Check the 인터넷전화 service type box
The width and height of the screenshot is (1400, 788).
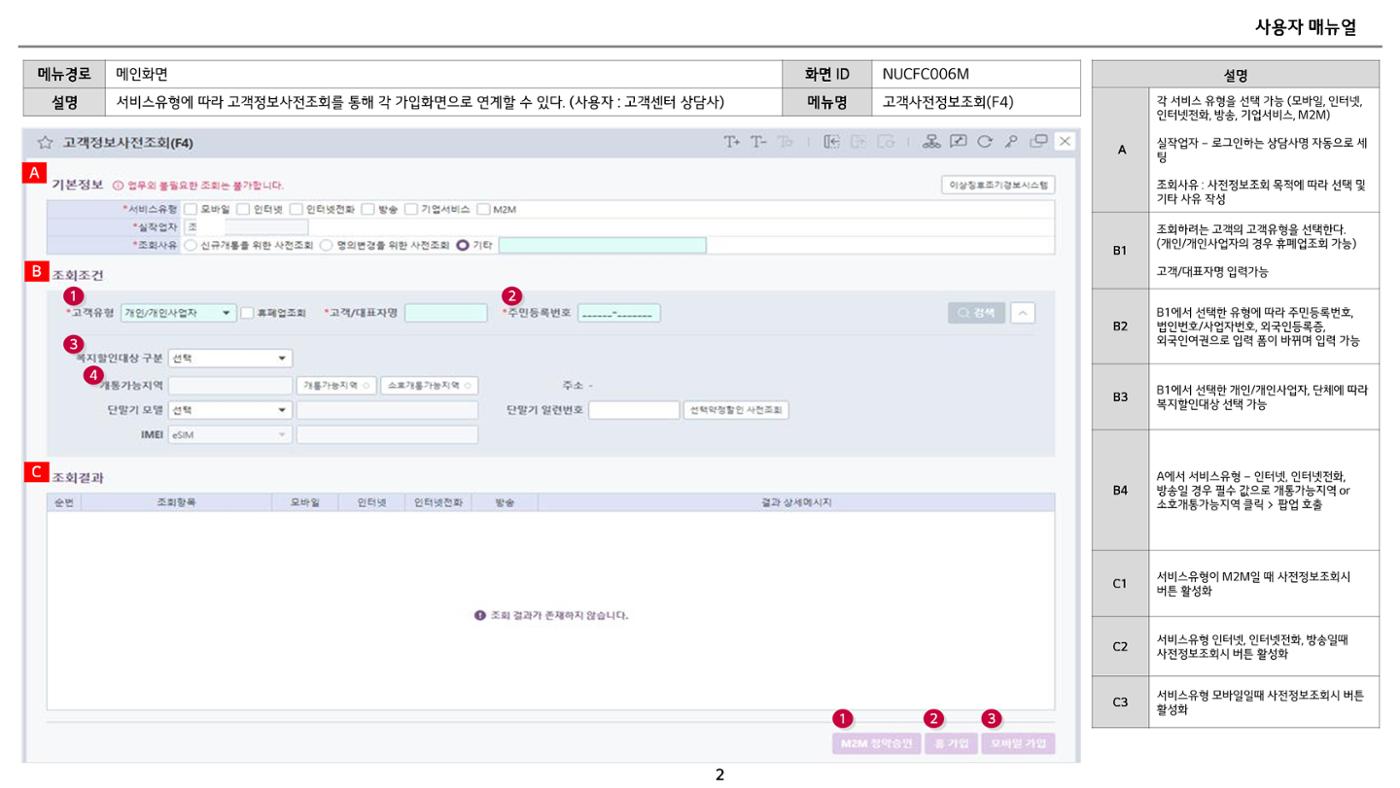[x=296, y=210]
